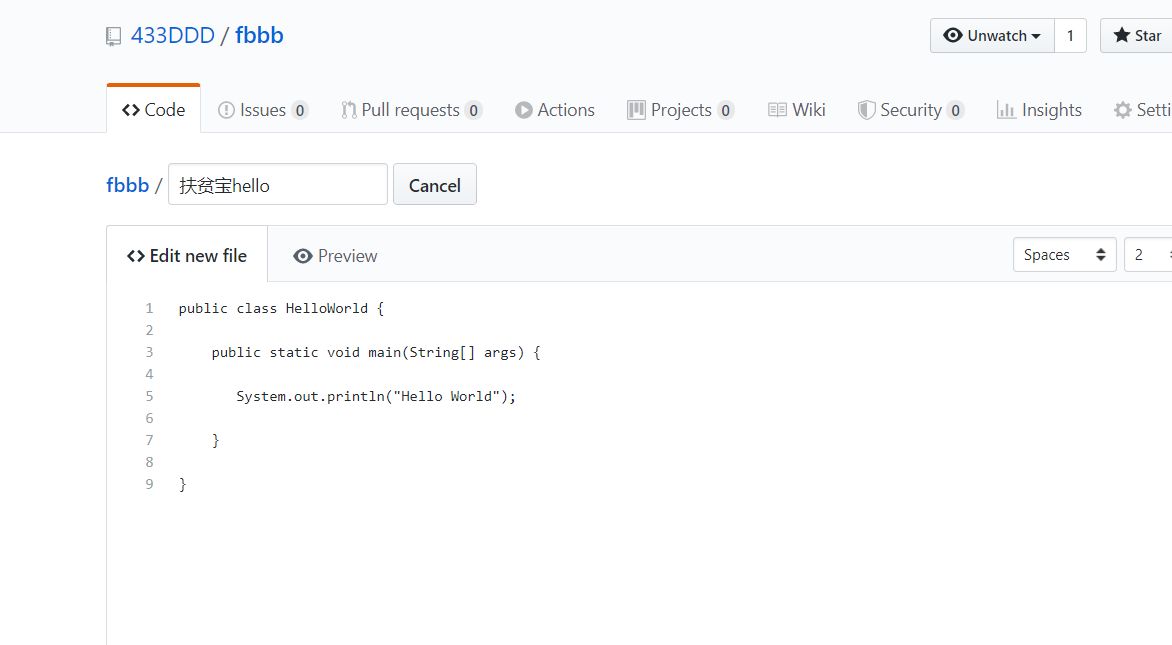Screen dimensions: 1172x645
Task: Click the Issues exclamation icon
Action: [226, 110]
